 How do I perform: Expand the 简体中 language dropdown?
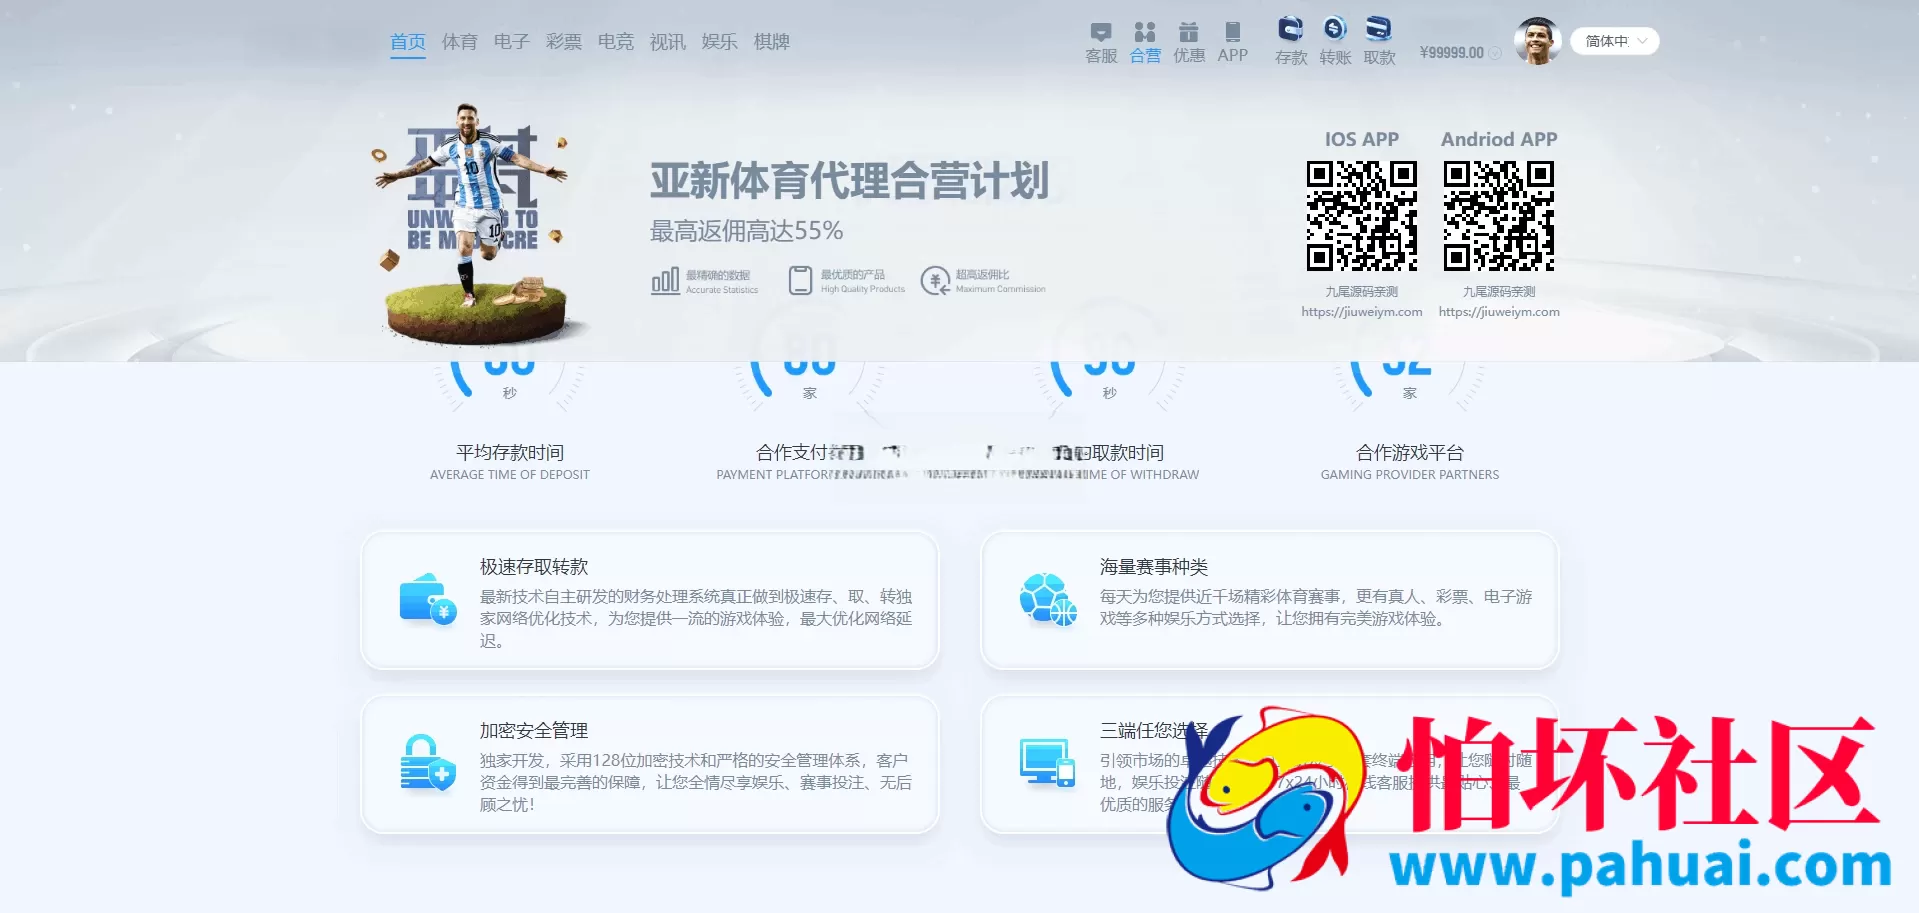pyautogui.click(x=1614, y=41)
